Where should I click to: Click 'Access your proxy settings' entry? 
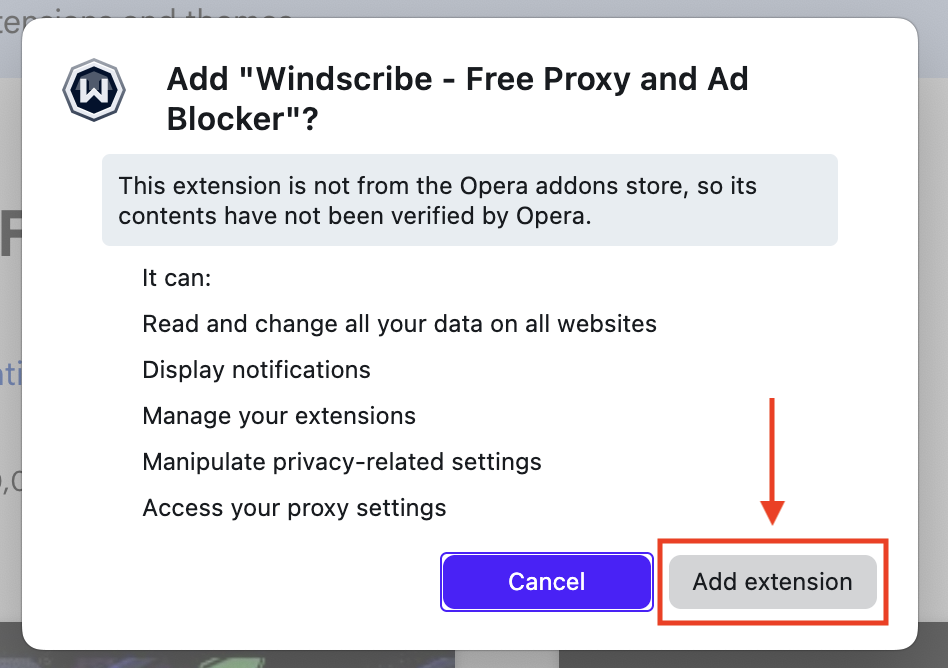click(294, 507)
